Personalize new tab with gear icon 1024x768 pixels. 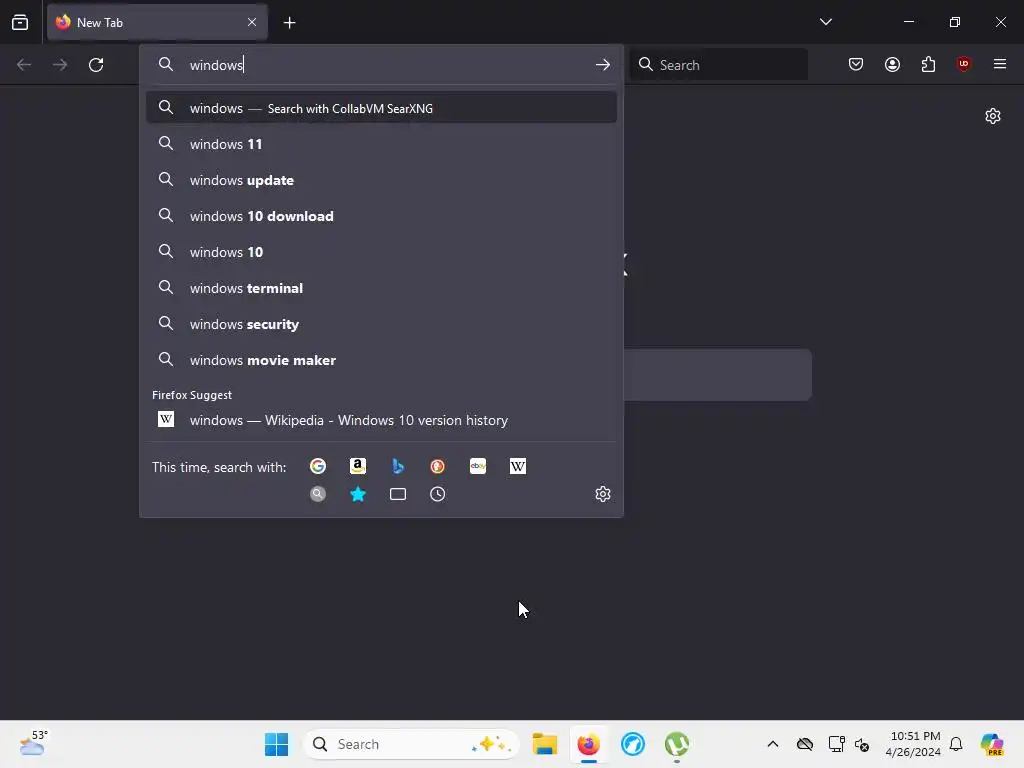click(993, 116)
